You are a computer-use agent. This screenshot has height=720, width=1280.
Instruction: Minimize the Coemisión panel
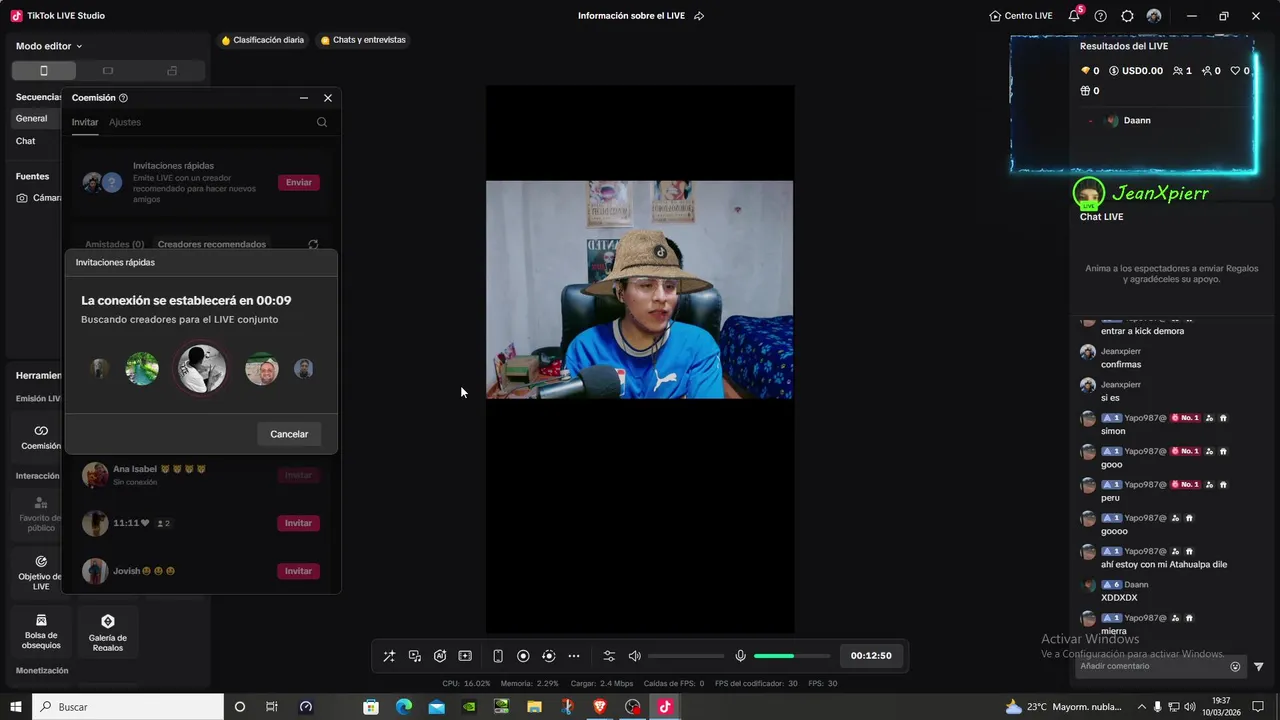(x=304, y=98)
